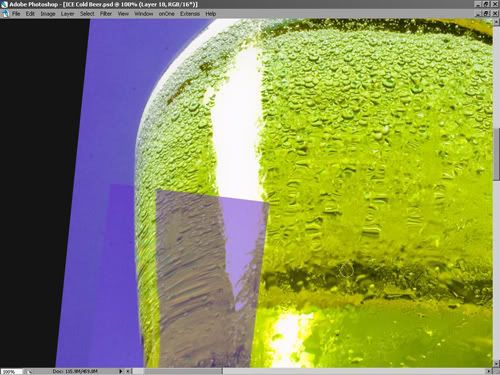Click the vertical scrollbar down arrow
The image size is (500, 375).
click(496, 364)
